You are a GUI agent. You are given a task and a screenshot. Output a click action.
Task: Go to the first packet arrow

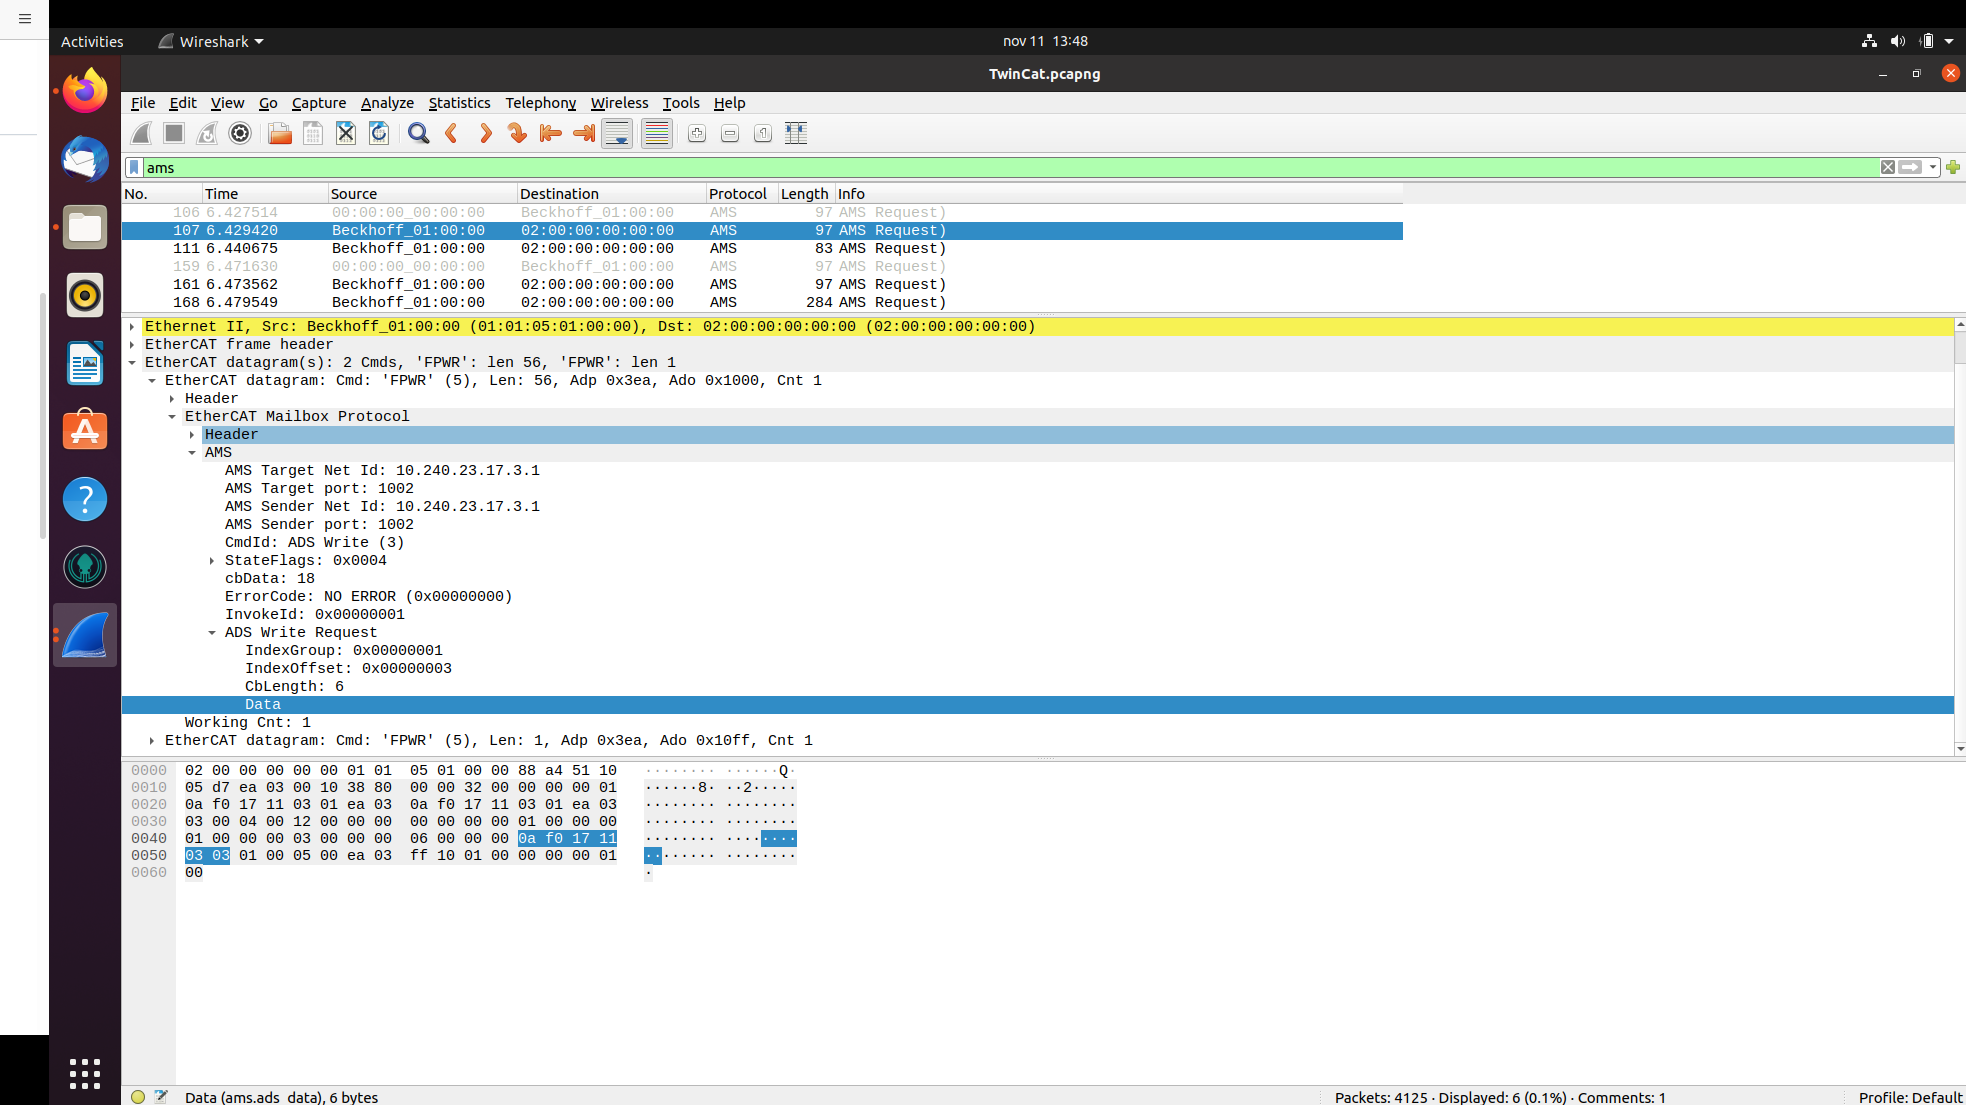tap(550, 133)
